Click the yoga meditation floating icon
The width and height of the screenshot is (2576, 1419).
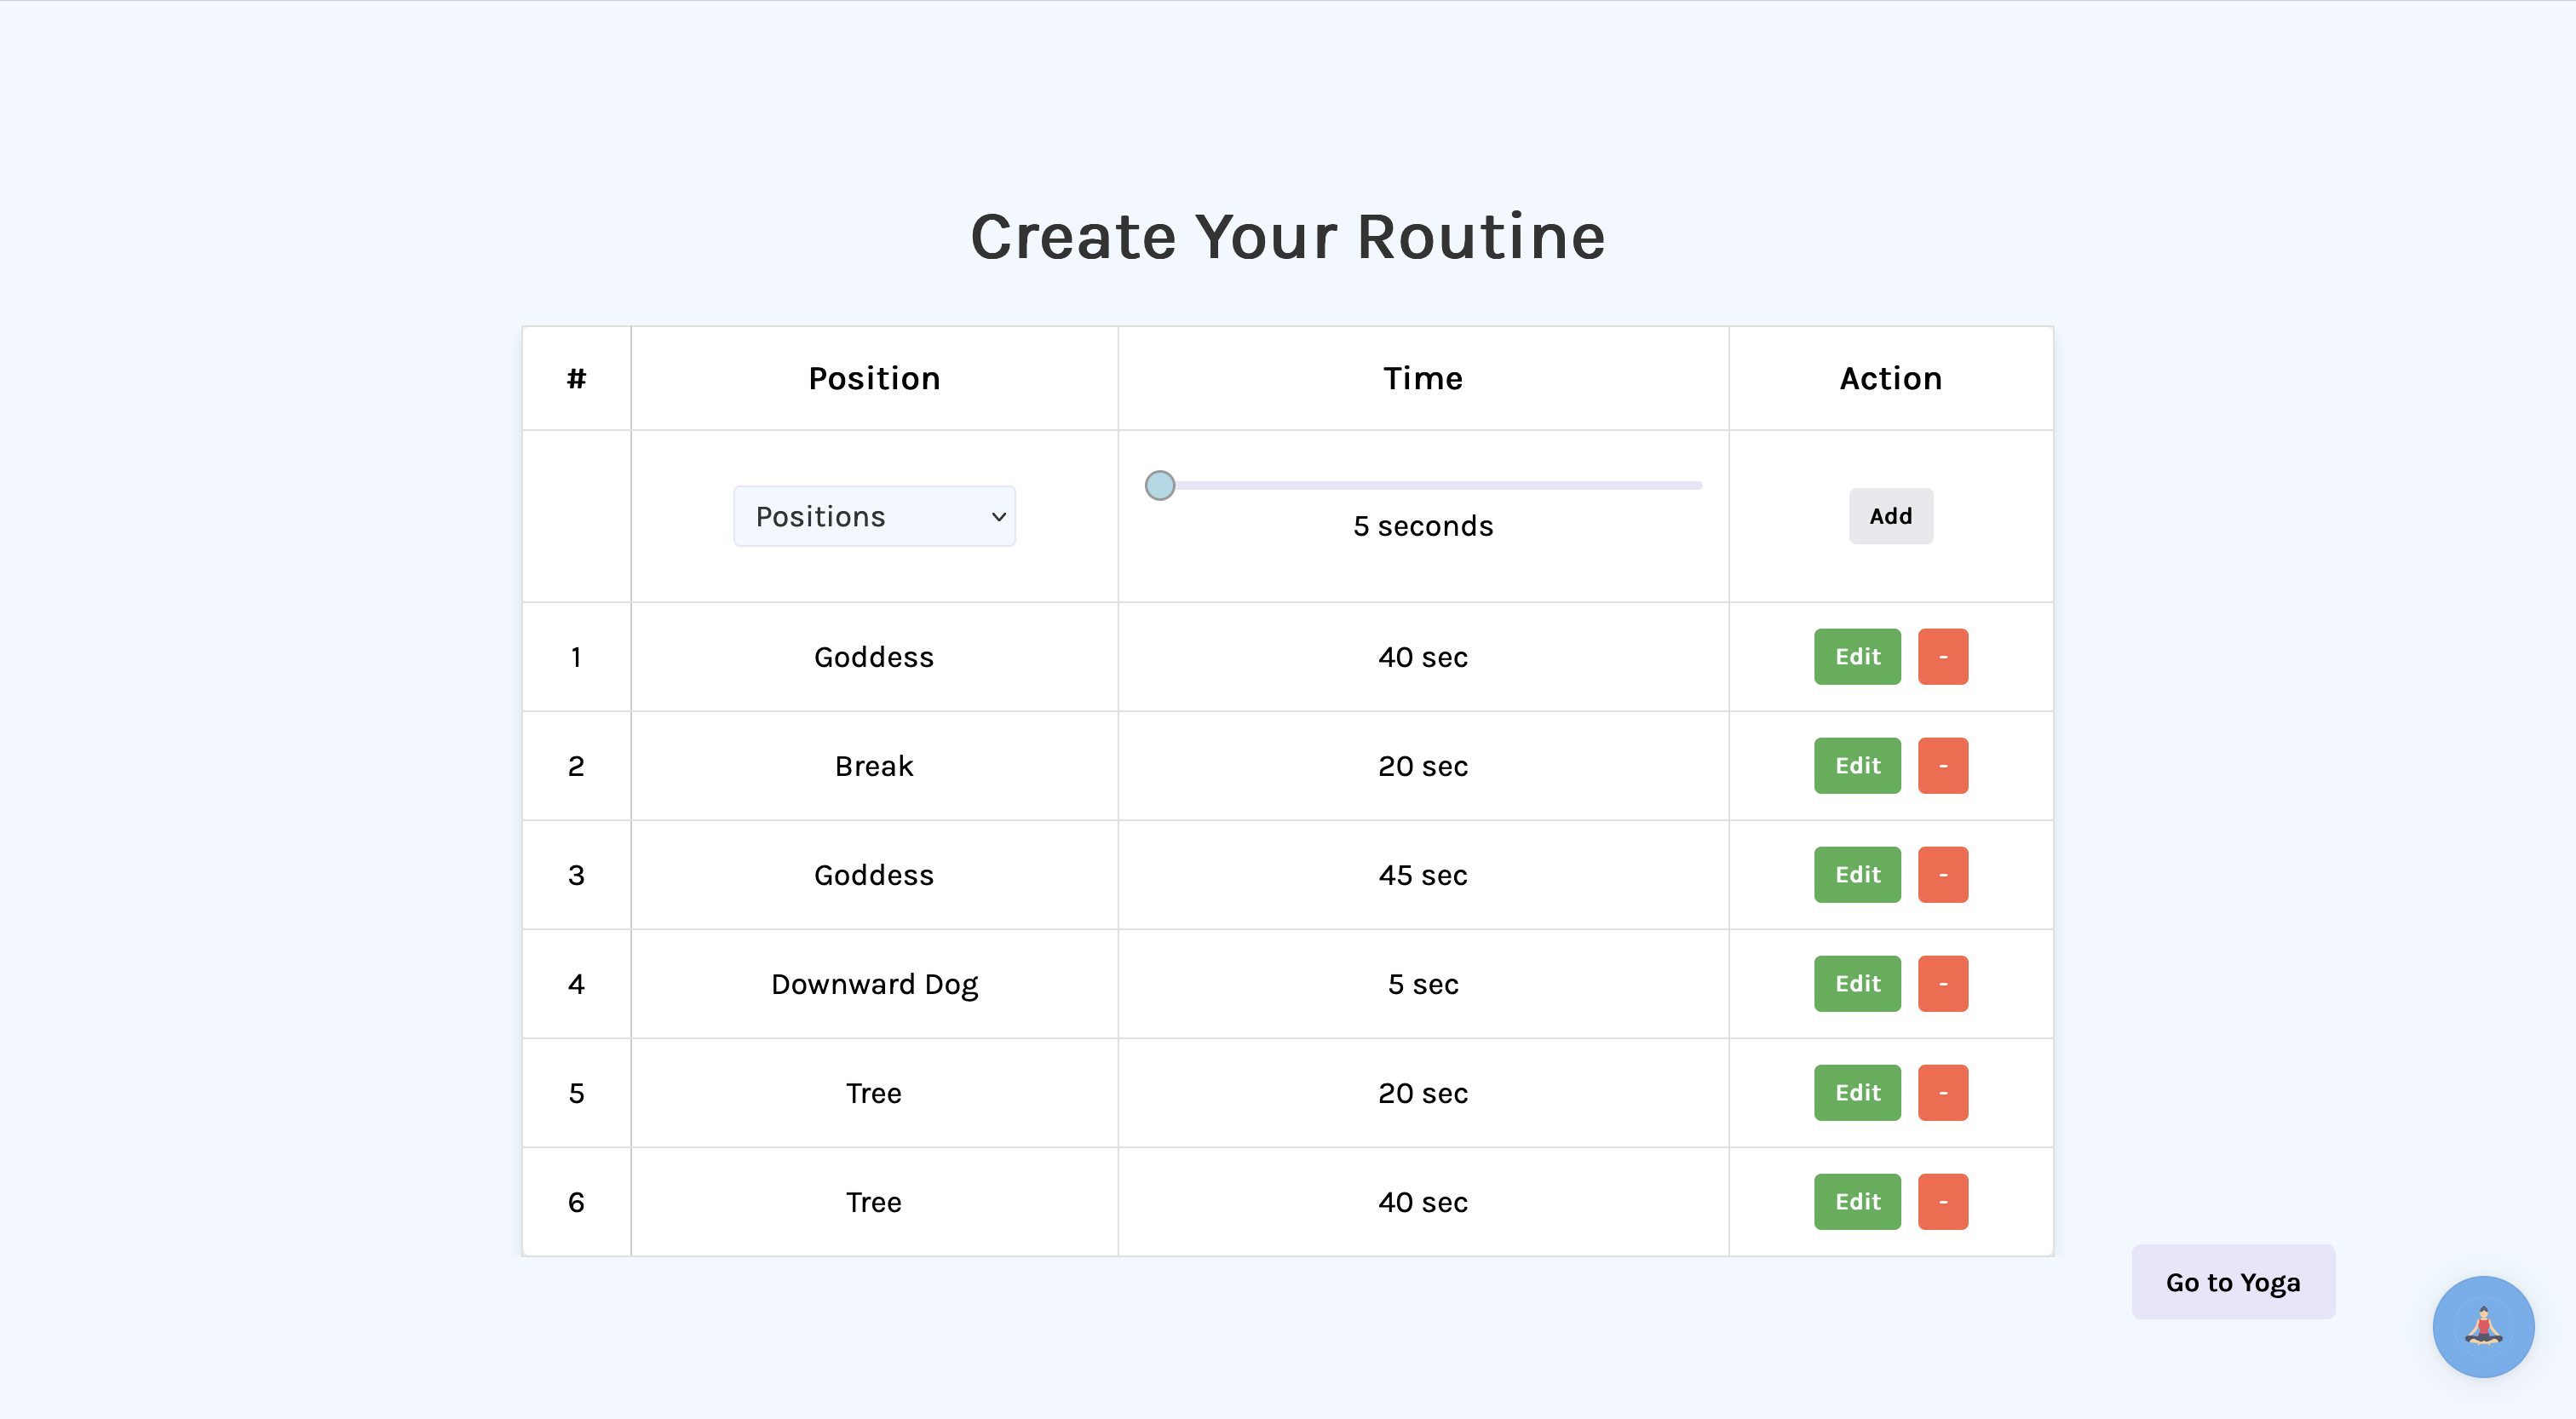tap(2482, 1326)
